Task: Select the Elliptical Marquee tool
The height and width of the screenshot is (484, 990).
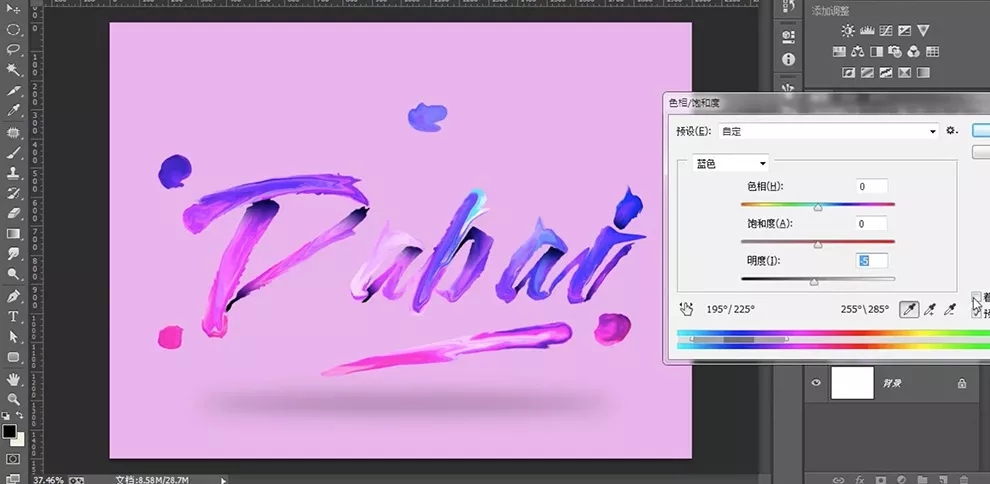Action: coord(13,29)
